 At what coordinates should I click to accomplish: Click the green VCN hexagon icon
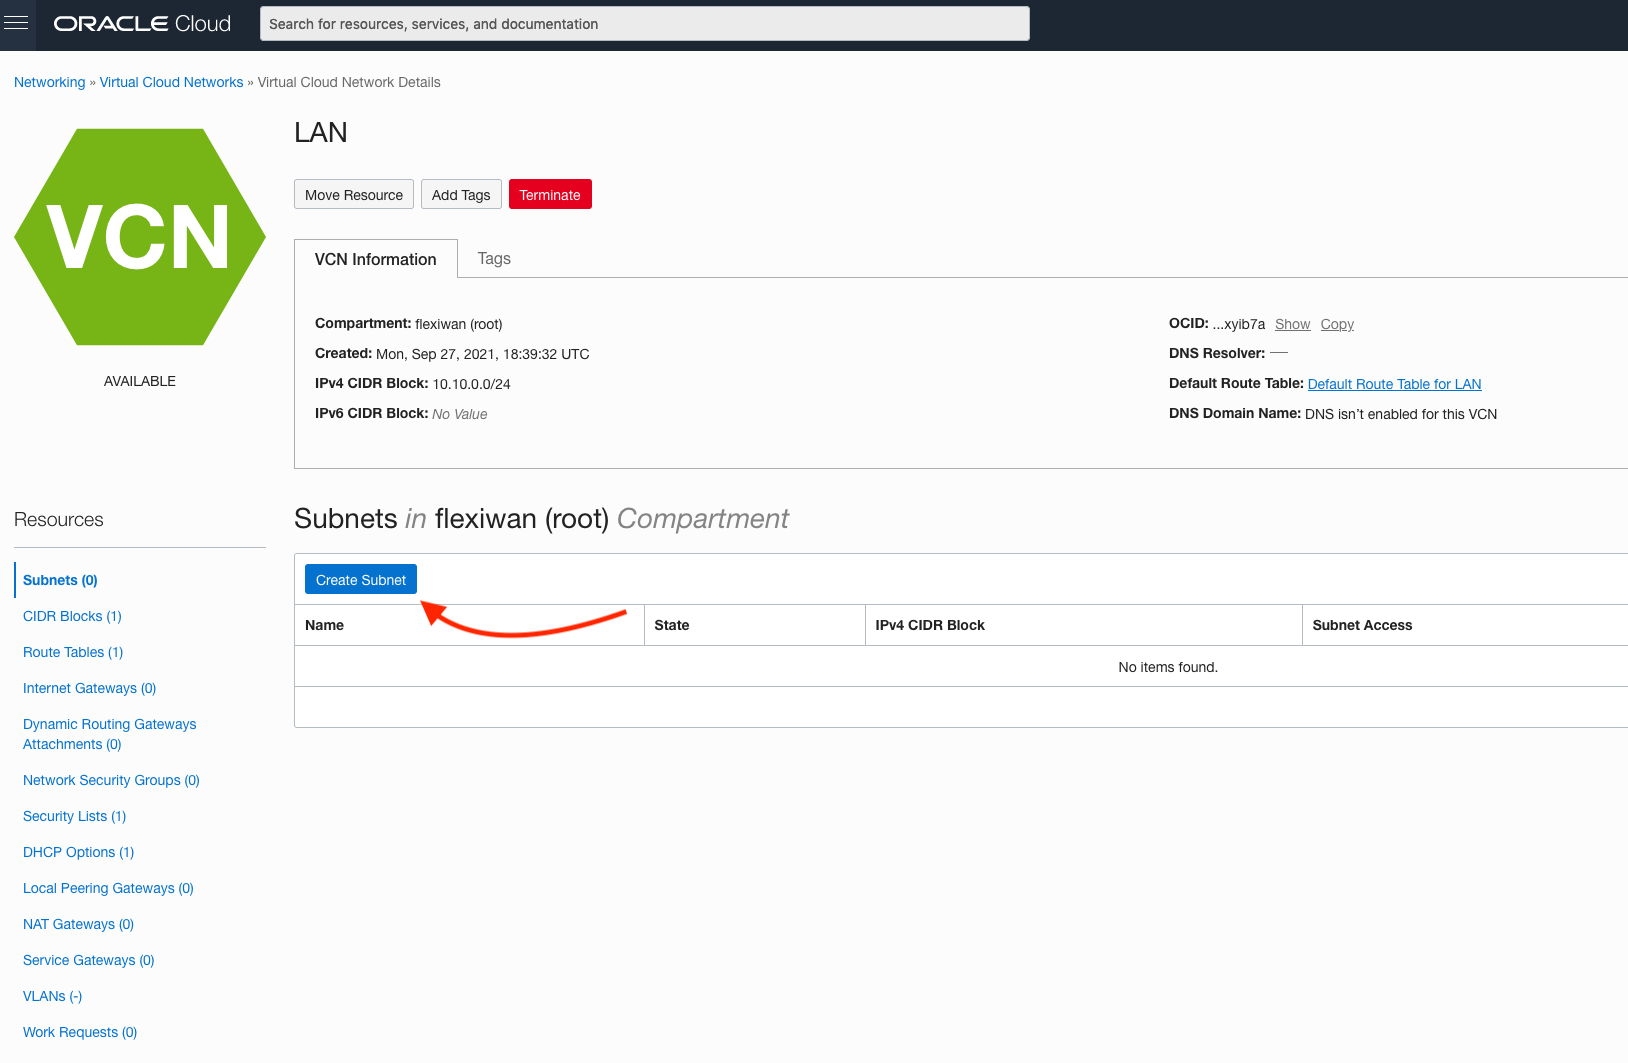140,237
